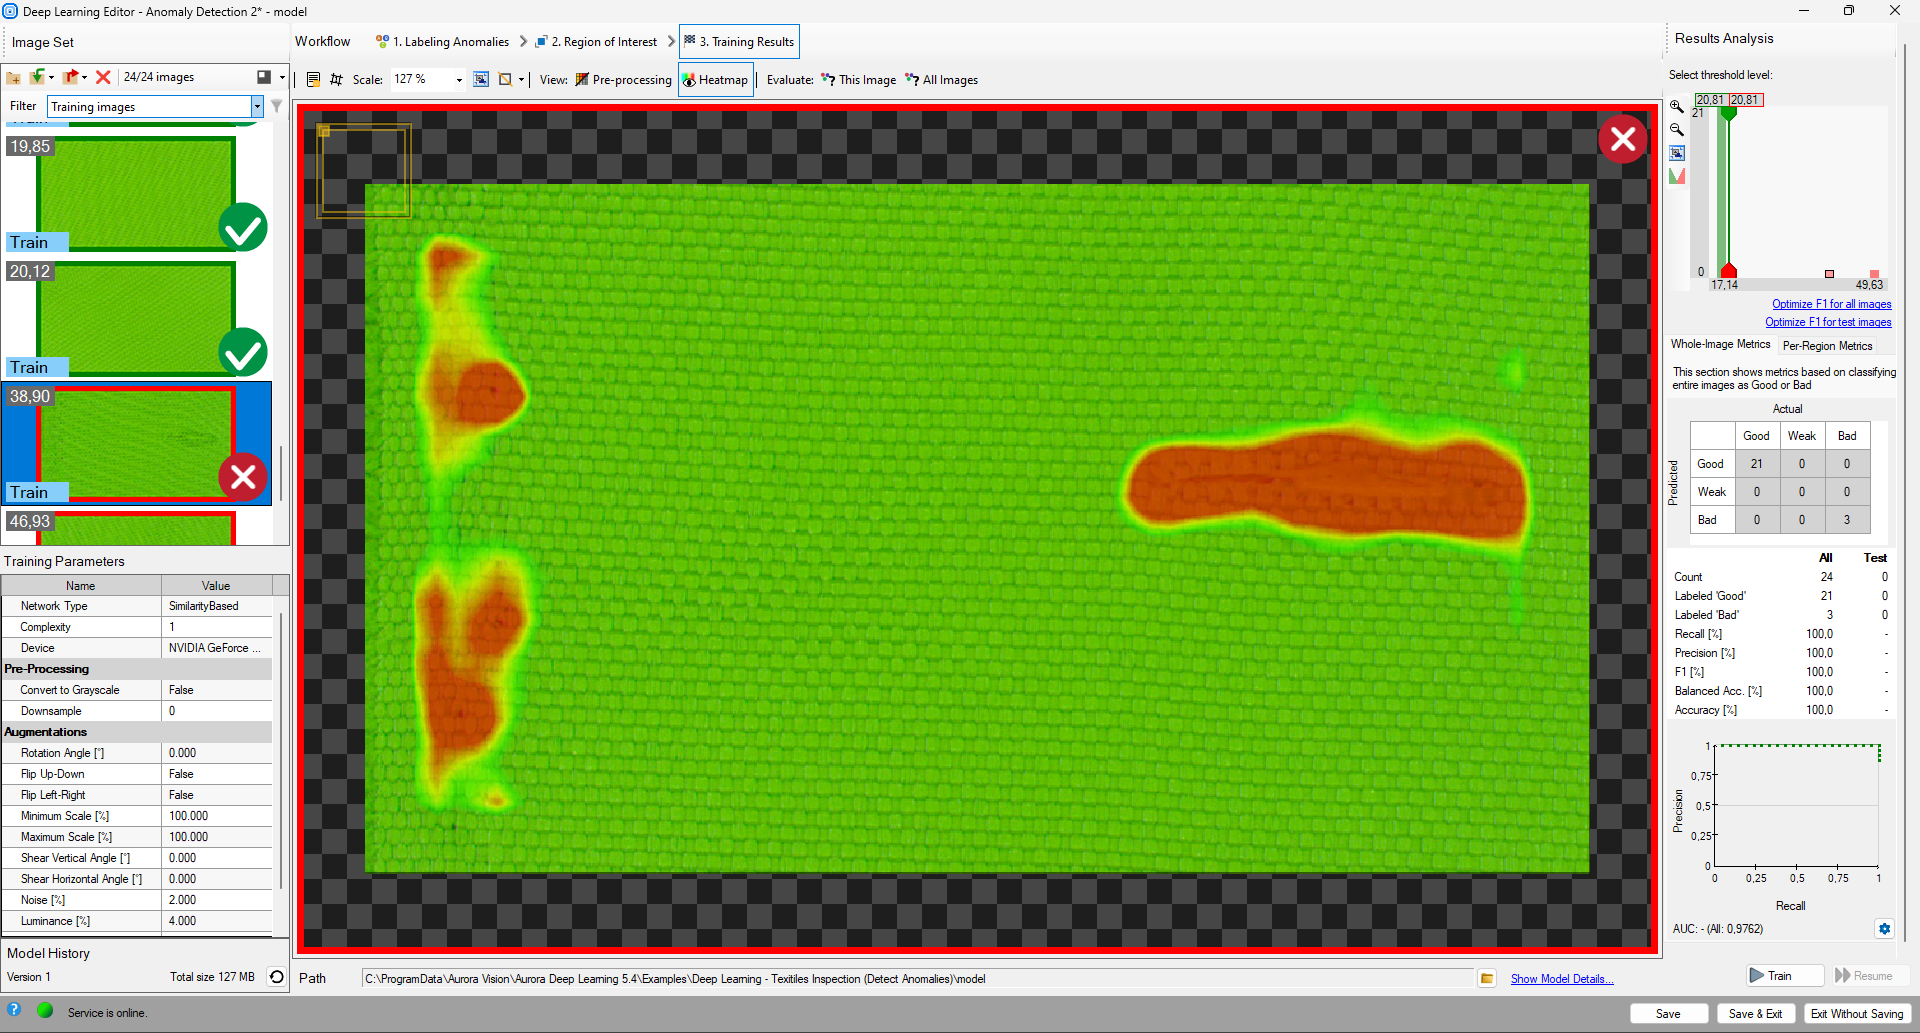
Task: Click the zoom-out magnifier beside threshold chart
Action: (1677, 129)
